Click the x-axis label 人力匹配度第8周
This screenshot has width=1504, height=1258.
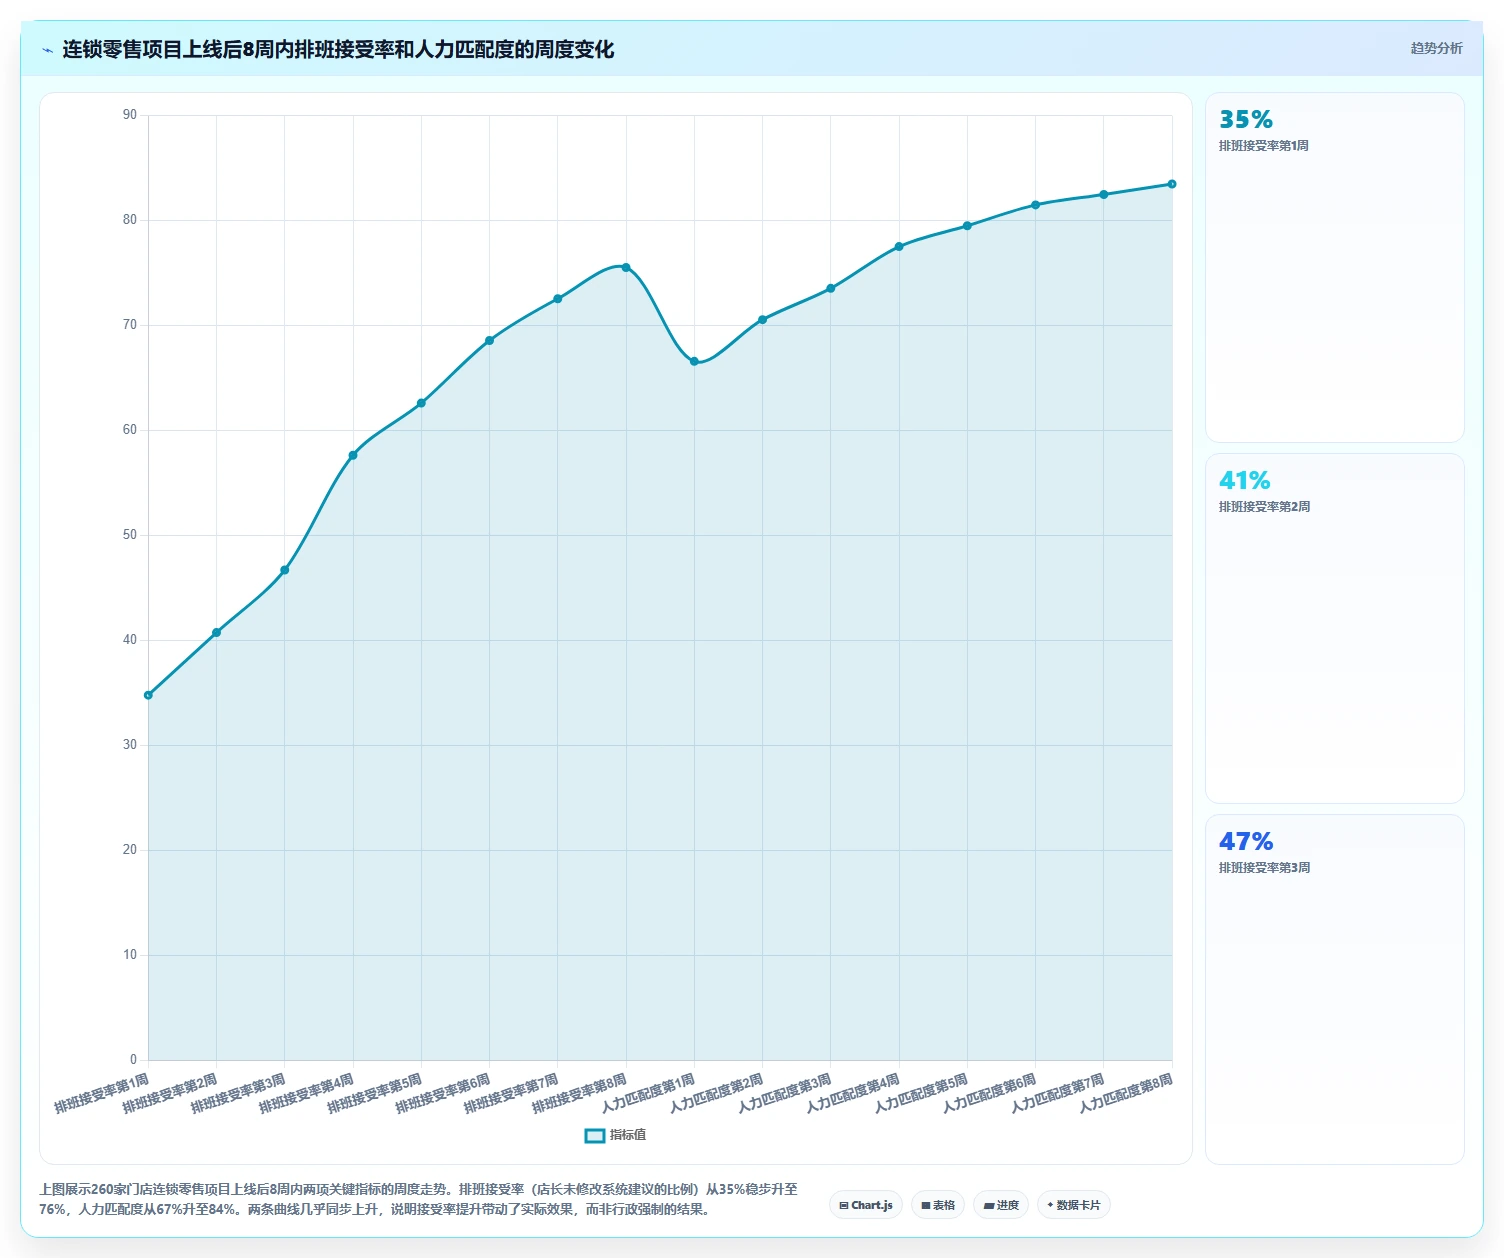pos(1126,1093)
